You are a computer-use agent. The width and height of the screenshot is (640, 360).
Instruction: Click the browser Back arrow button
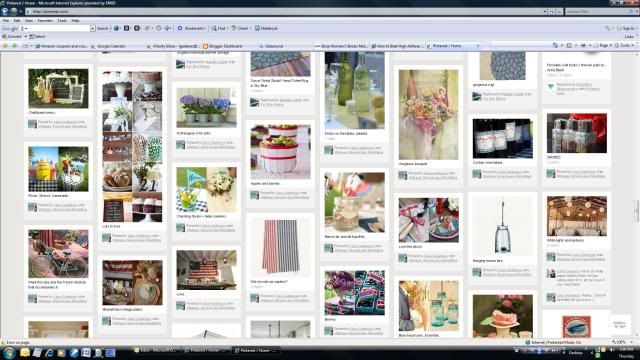coord(5,11)
